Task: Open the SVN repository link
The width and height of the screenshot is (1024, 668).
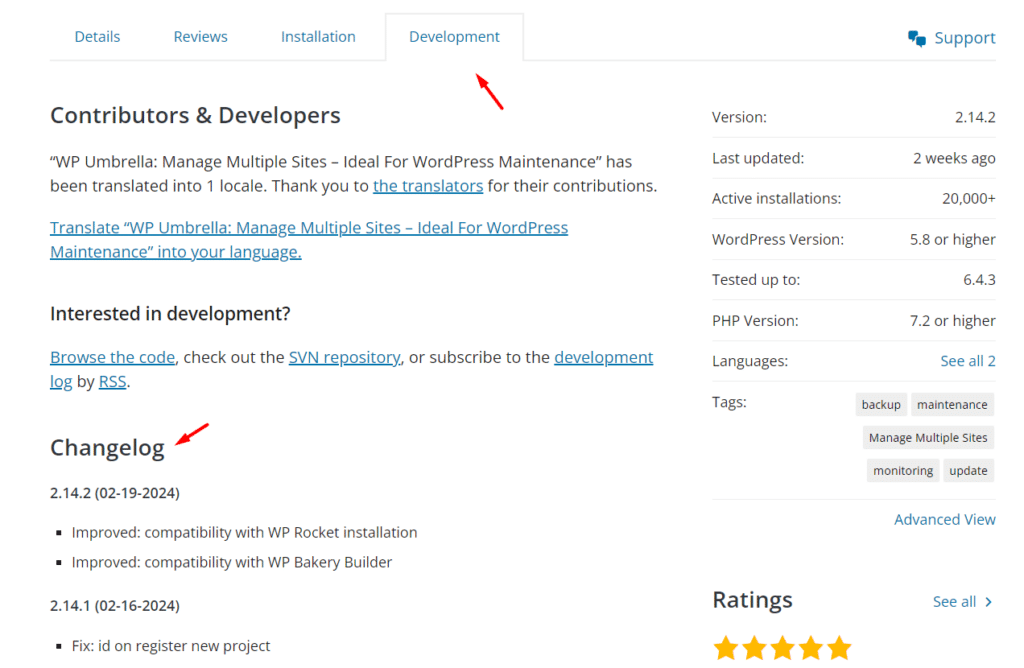Action: 345,358
